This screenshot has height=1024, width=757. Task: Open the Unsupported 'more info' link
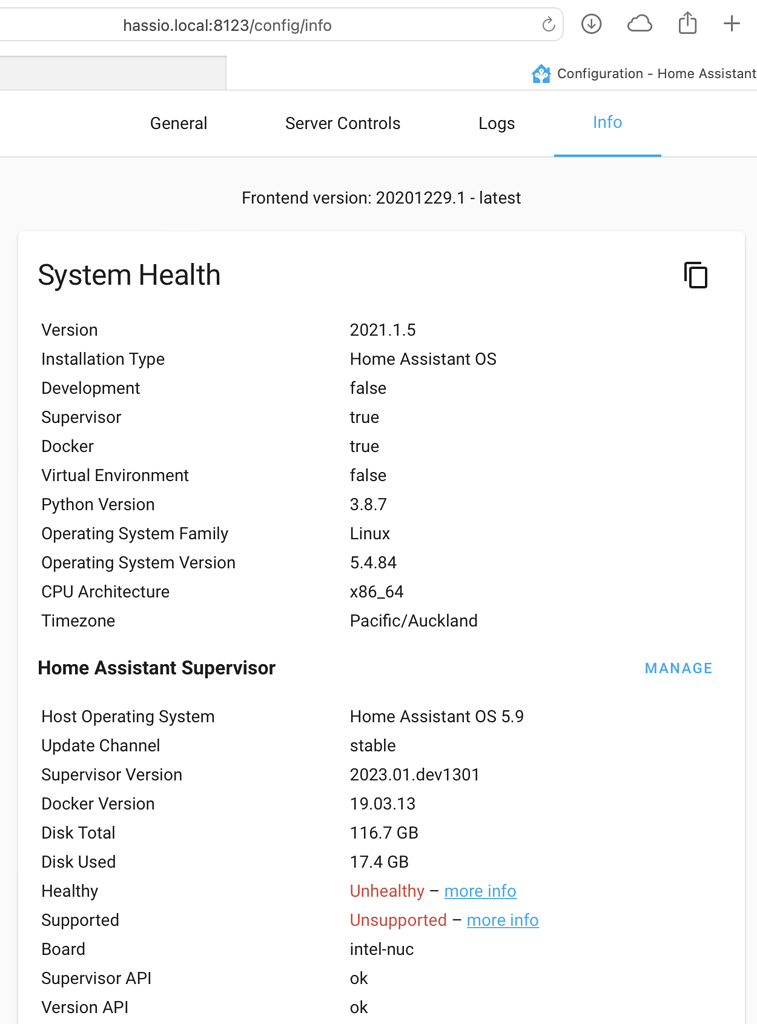502,920
